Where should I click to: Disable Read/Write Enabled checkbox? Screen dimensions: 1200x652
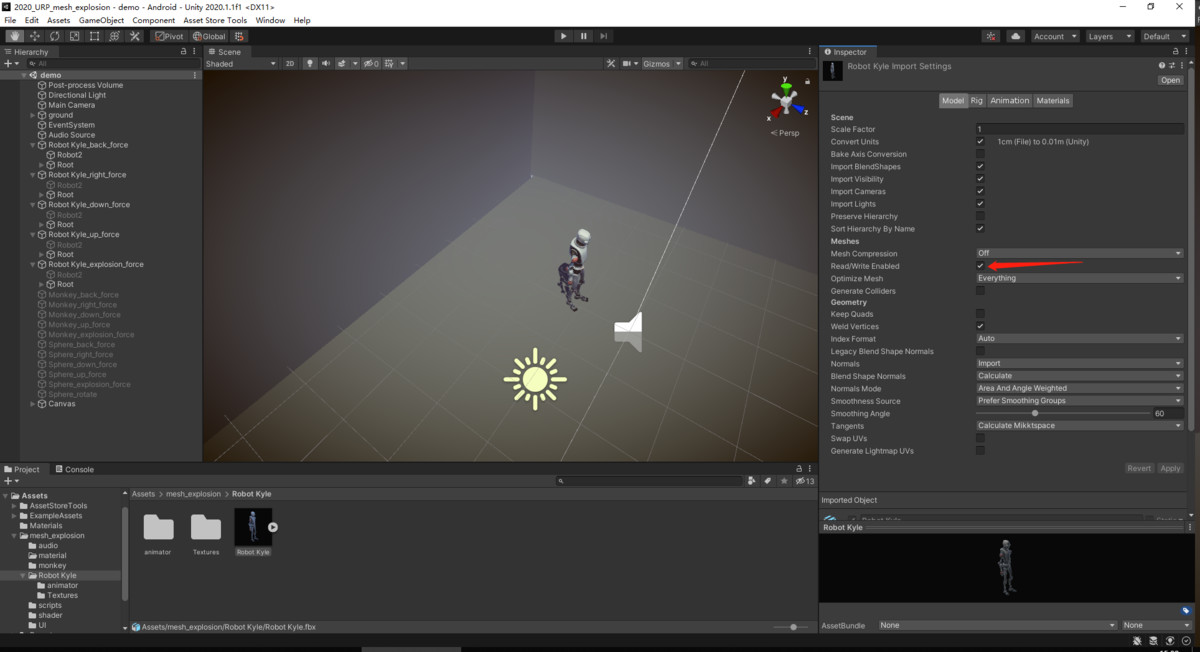coord(980,265)
